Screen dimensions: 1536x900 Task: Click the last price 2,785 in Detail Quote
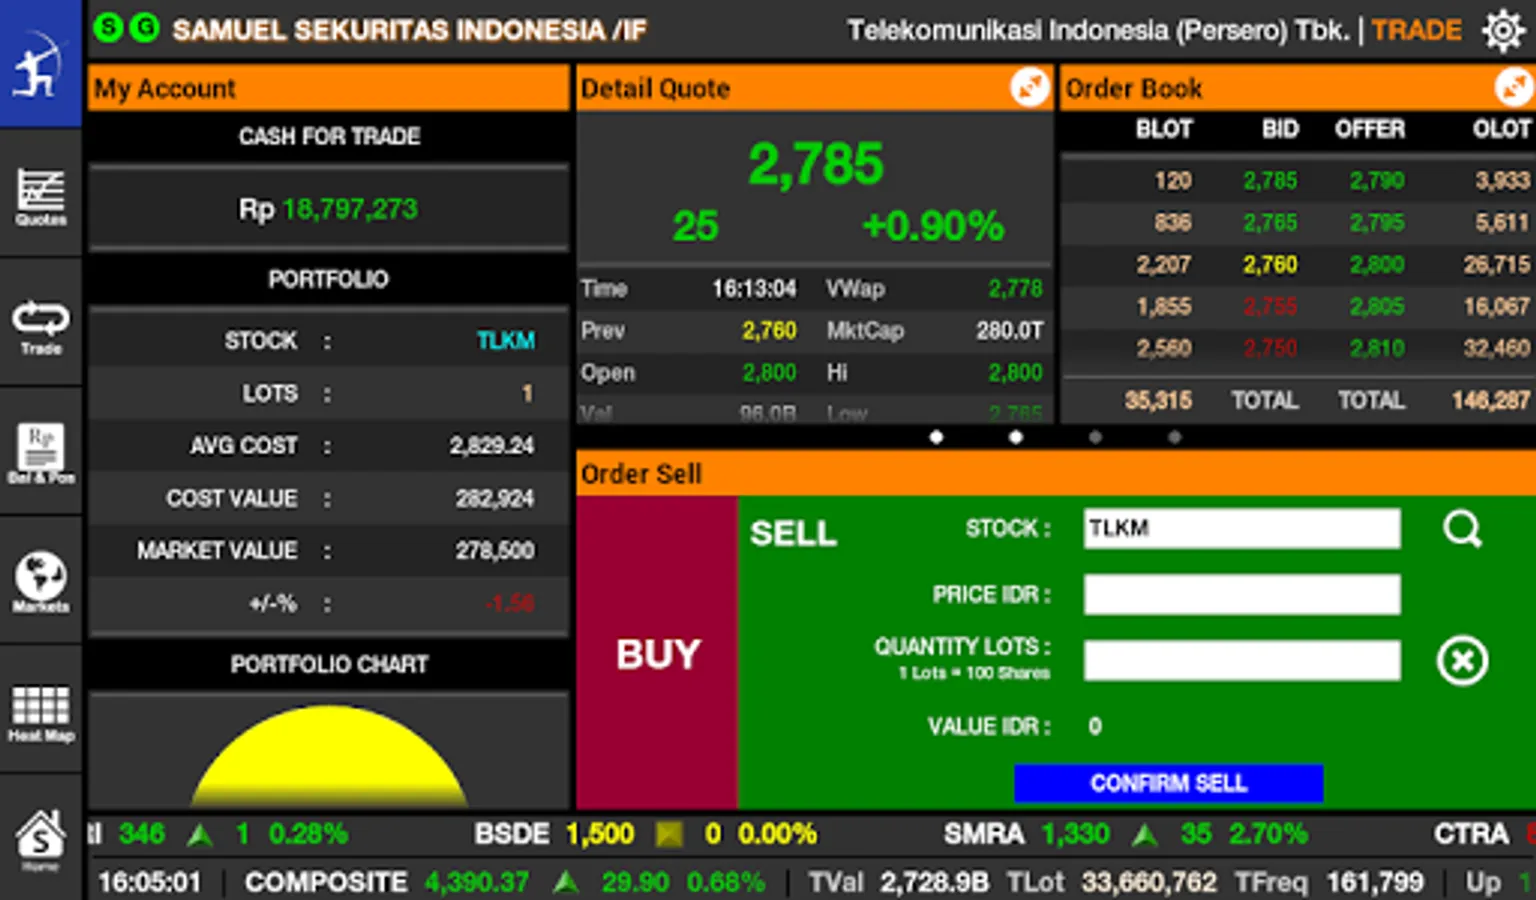click(816, 164)
